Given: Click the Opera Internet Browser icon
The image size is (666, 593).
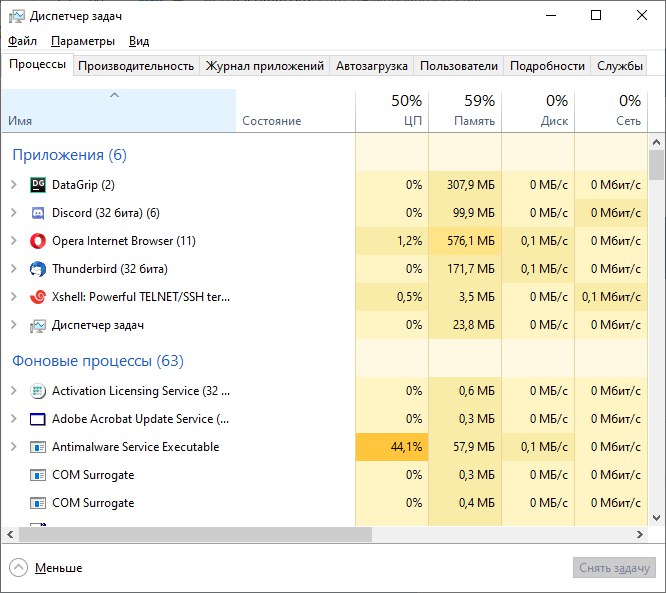Looking at the screenshot, I should coord(38,241).
